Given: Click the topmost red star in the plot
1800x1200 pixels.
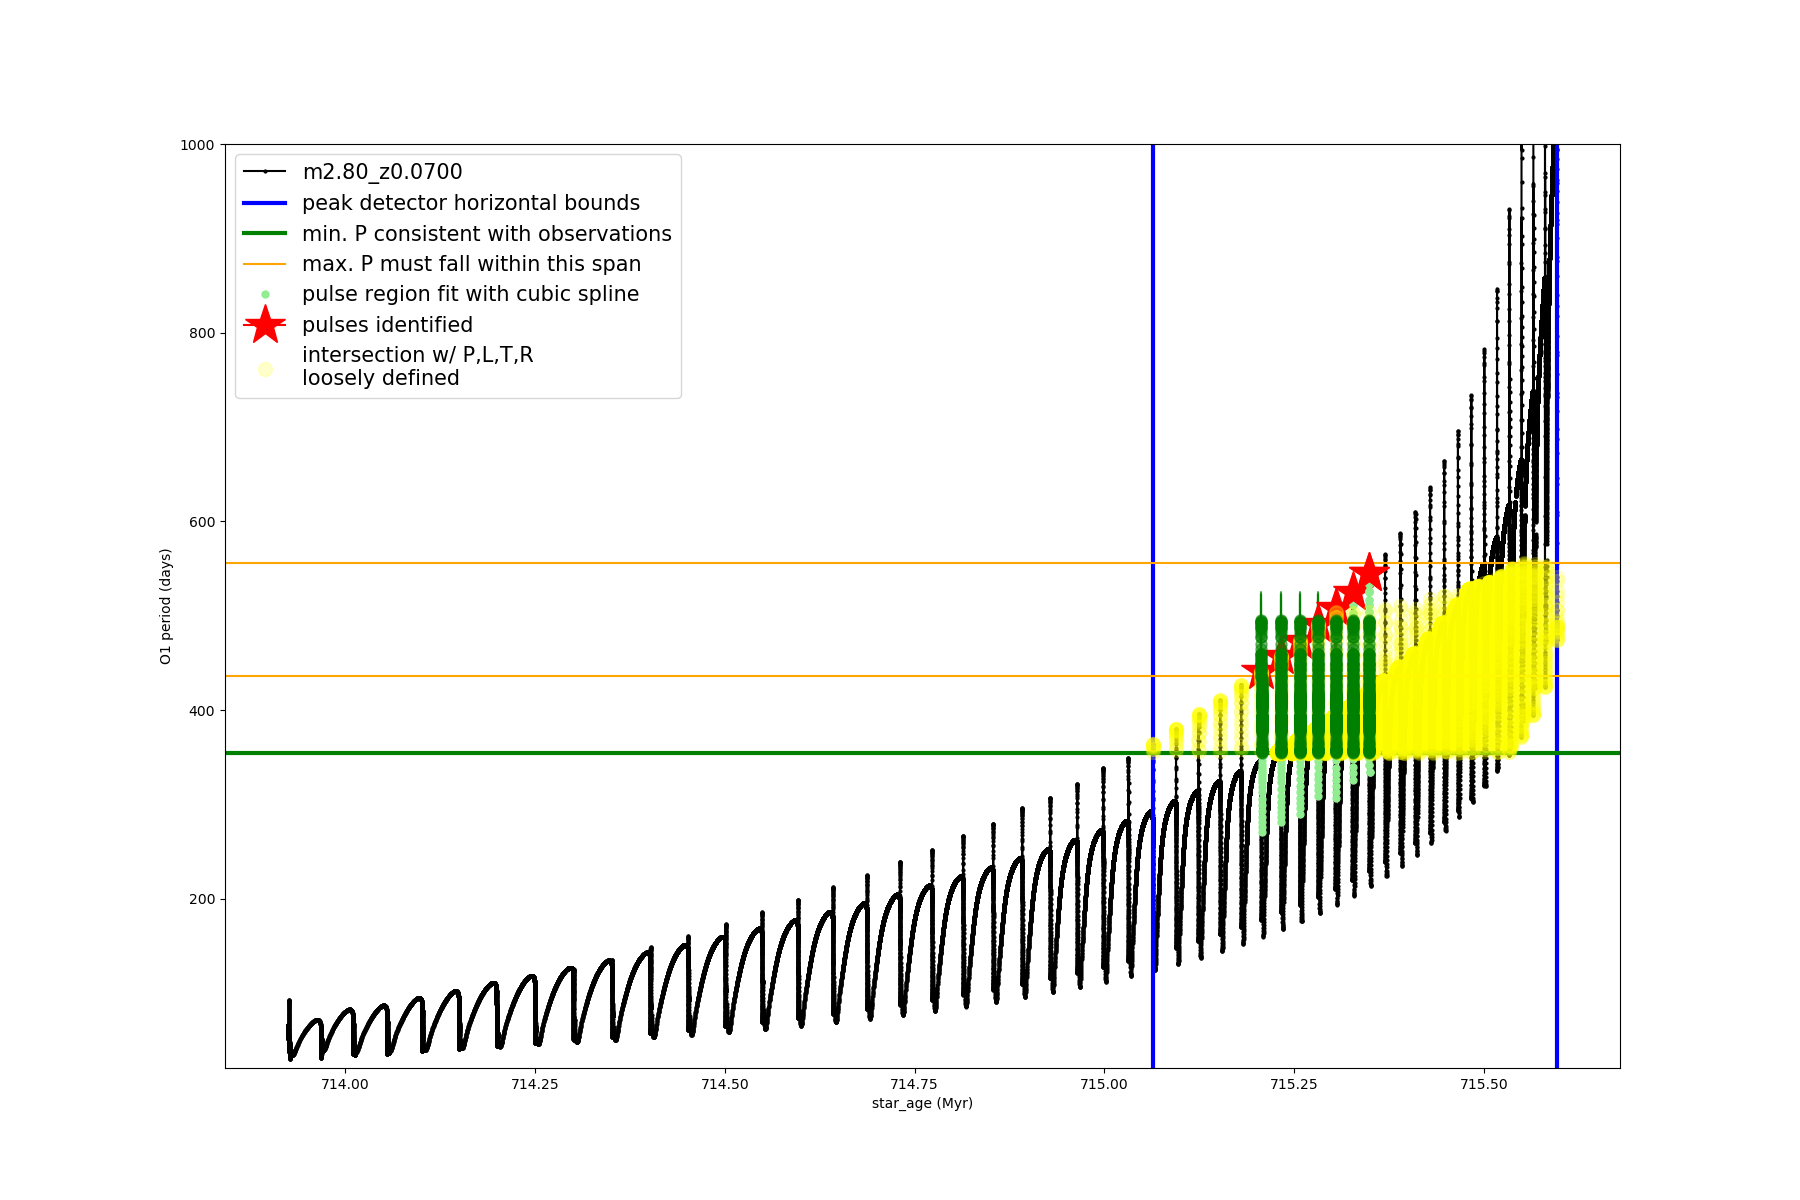Looking at the screenshot, I should [x=1369, y=573].
